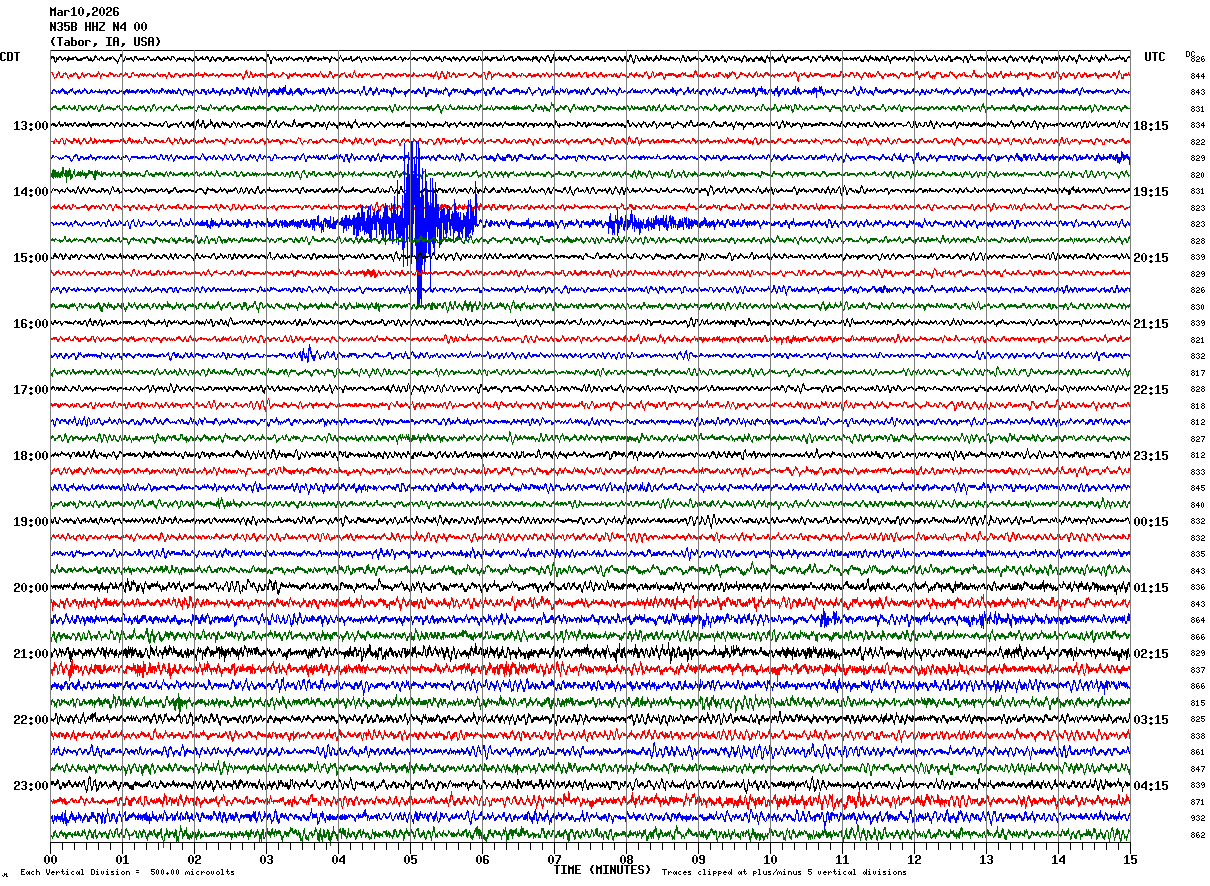The image size is (1210, 886).
Task: Click the DC offset value 871
Action: 1197,802
